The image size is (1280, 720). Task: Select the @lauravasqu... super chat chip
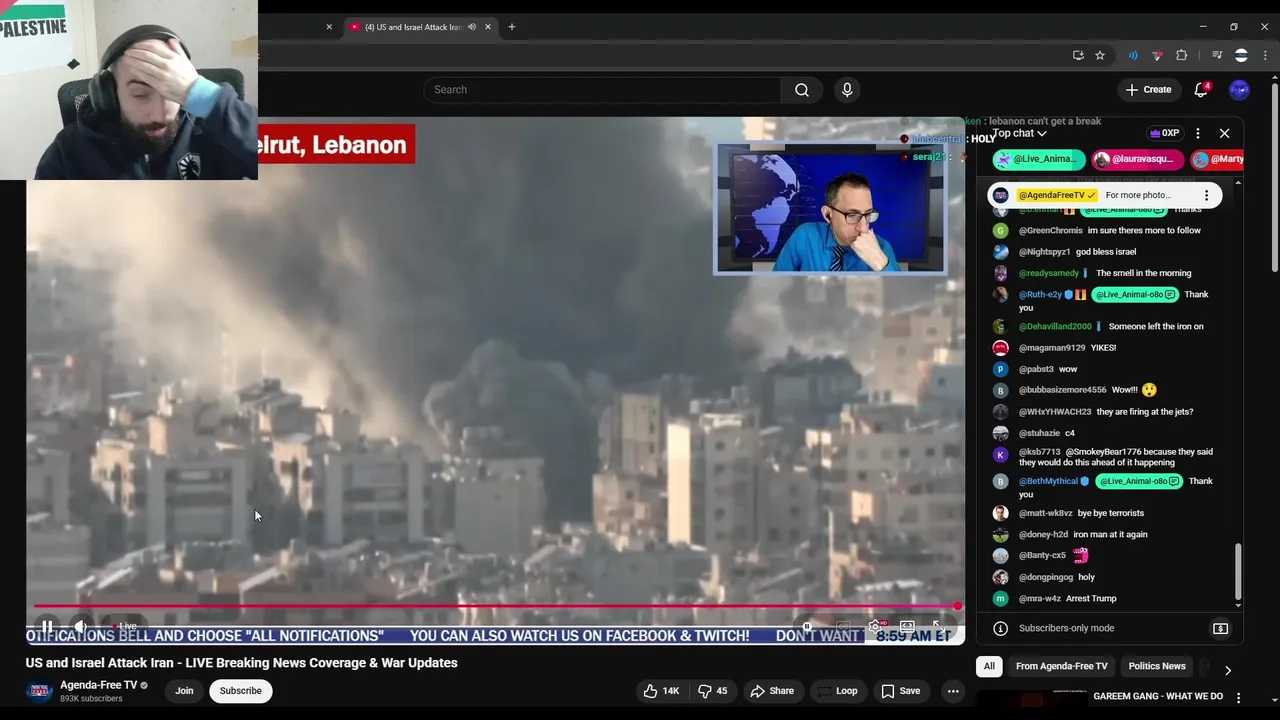[x=1138, y=159]
